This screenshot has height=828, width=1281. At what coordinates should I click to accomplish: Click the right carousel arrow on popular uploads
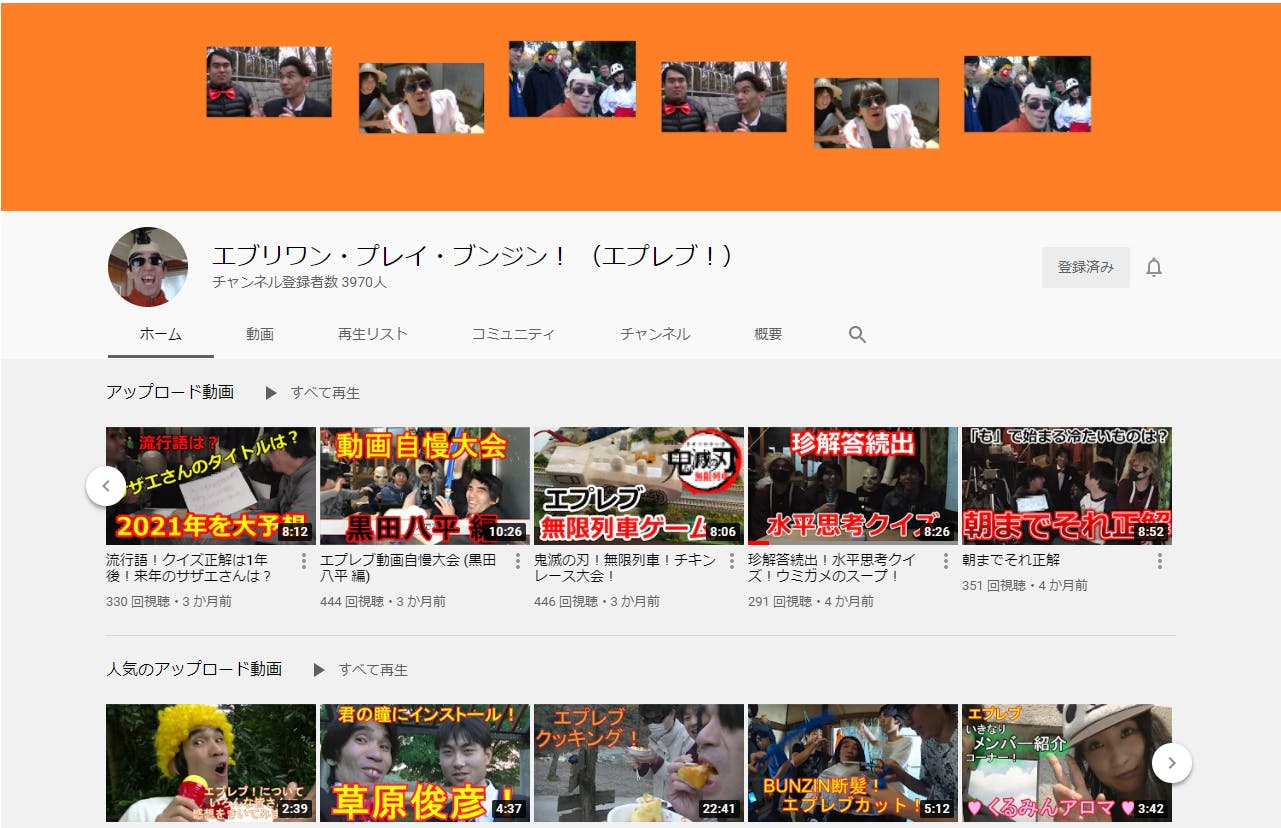point(1171,762)
